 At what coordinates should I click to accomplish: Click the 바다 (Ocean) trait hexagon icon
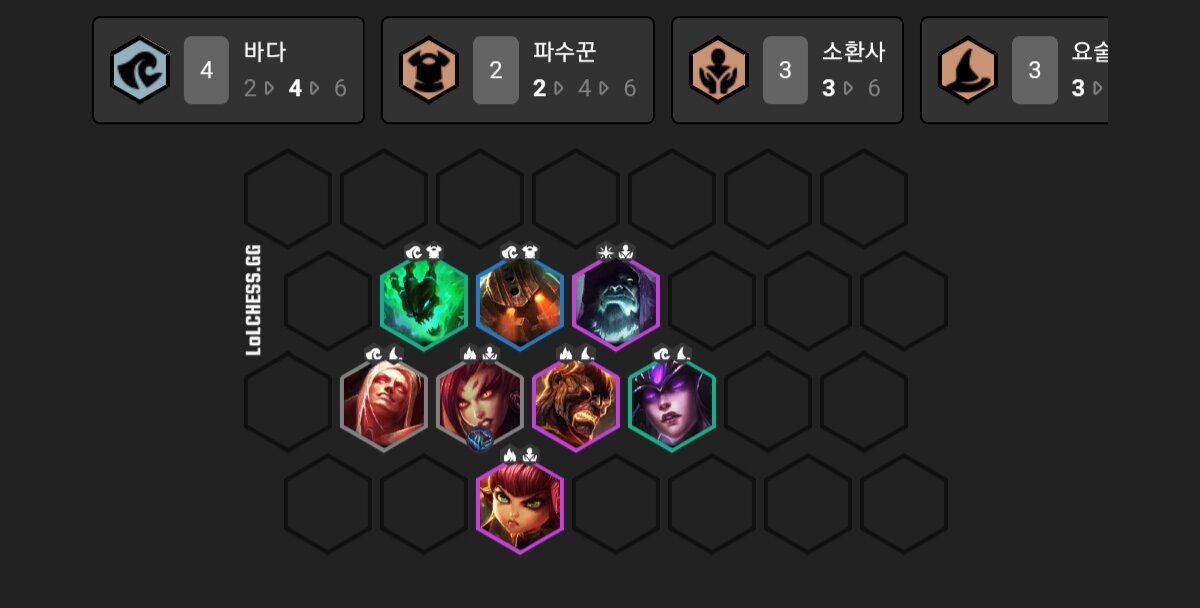tap(139, 70)
